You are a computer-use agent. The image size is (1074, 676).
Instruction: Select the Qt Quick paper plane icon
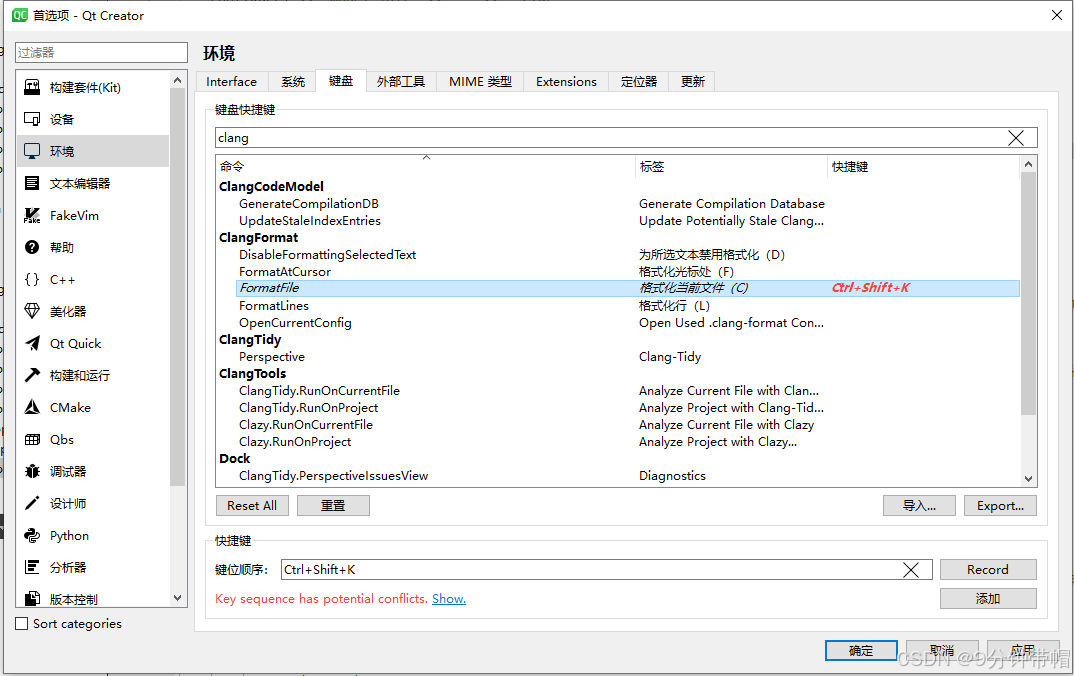click(x=32, y=343)
